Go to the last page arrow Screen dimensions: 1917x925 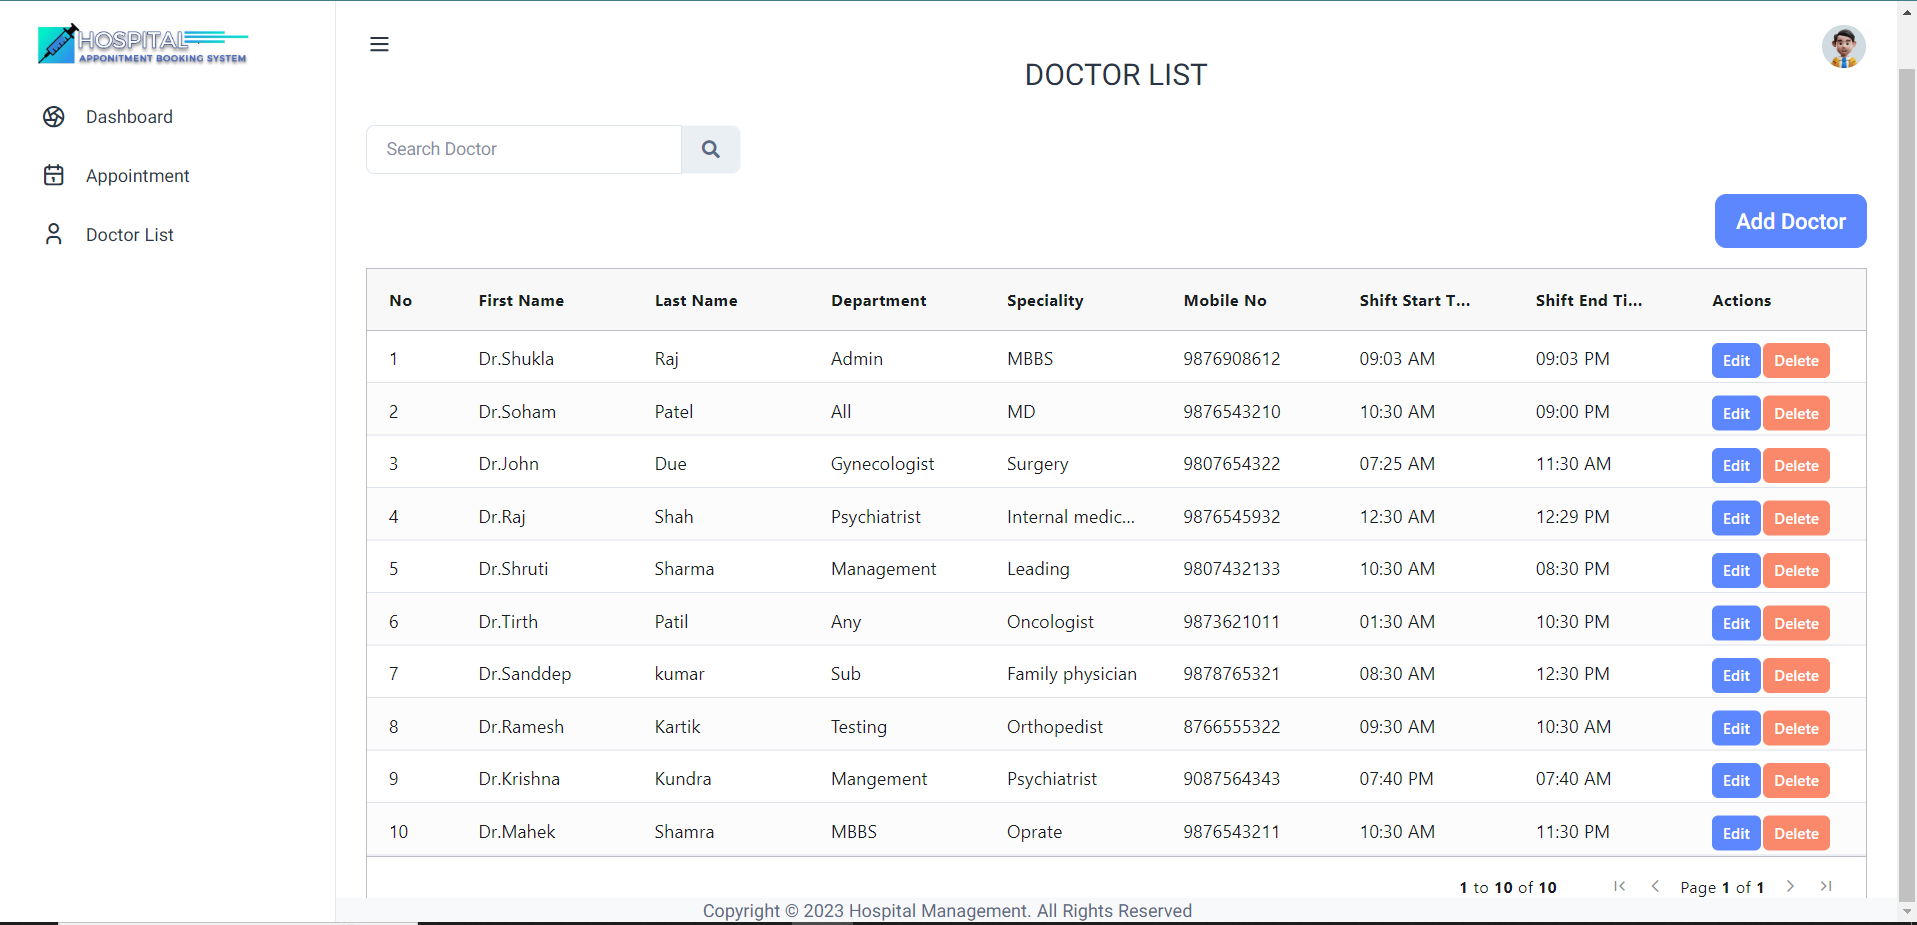(x=1826, y=886)
